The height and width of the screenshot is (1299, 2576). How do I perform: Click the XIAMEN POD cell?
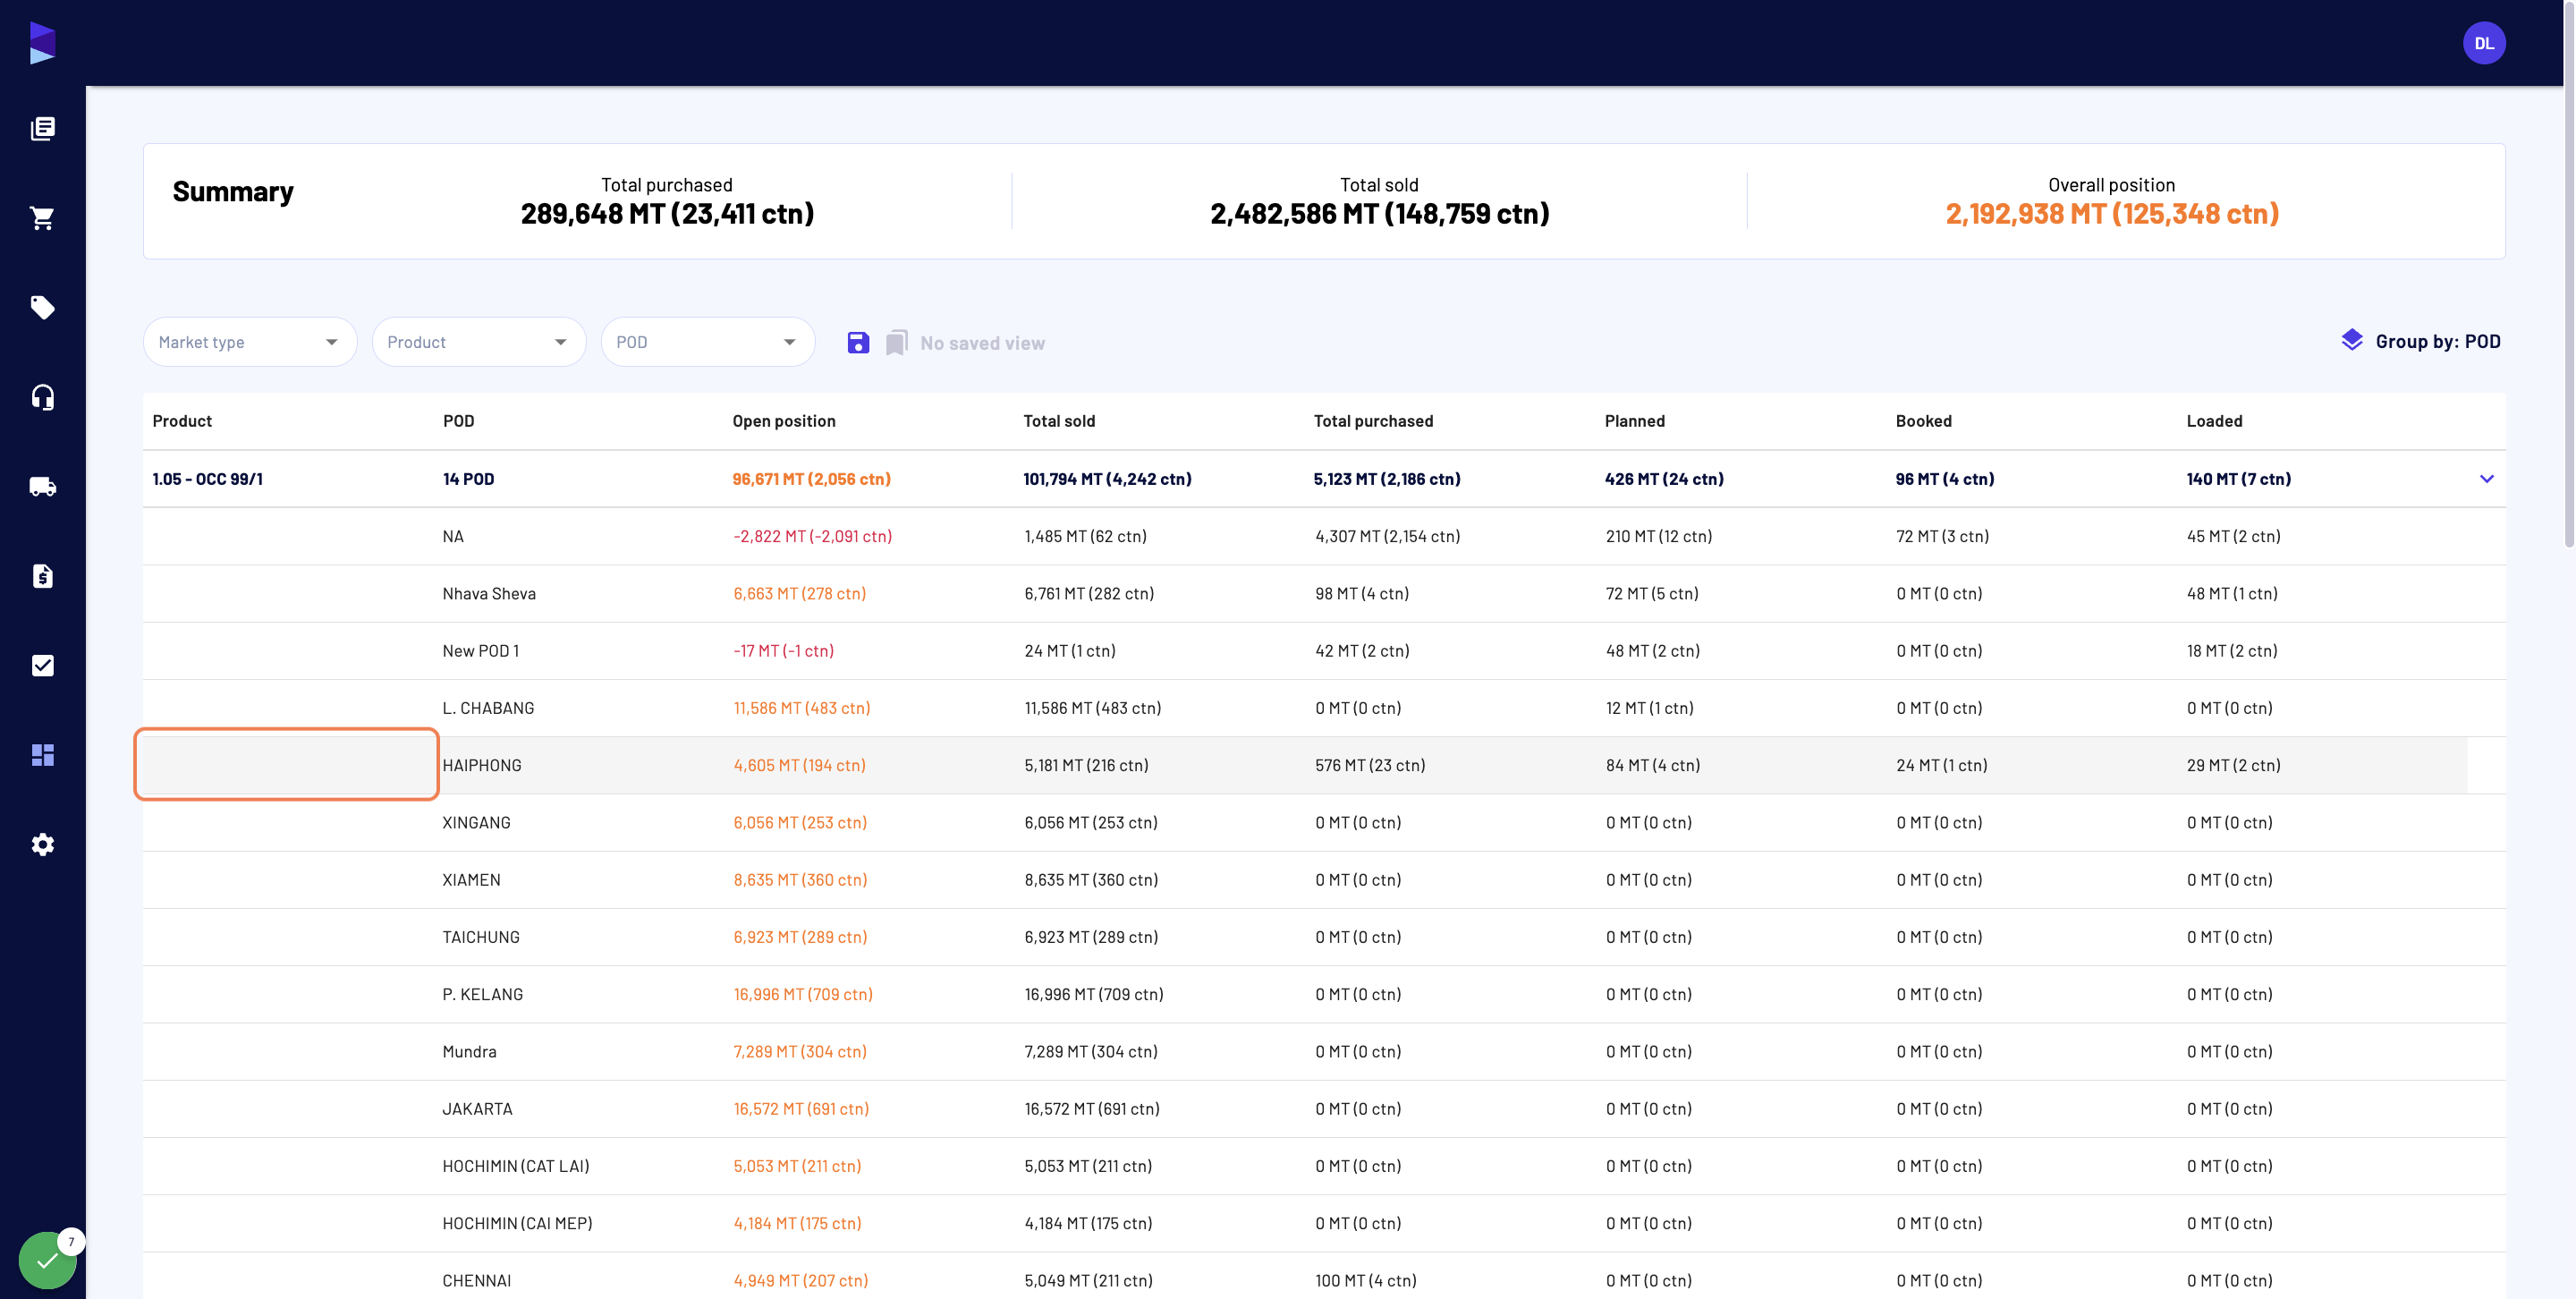coord(471,880)
